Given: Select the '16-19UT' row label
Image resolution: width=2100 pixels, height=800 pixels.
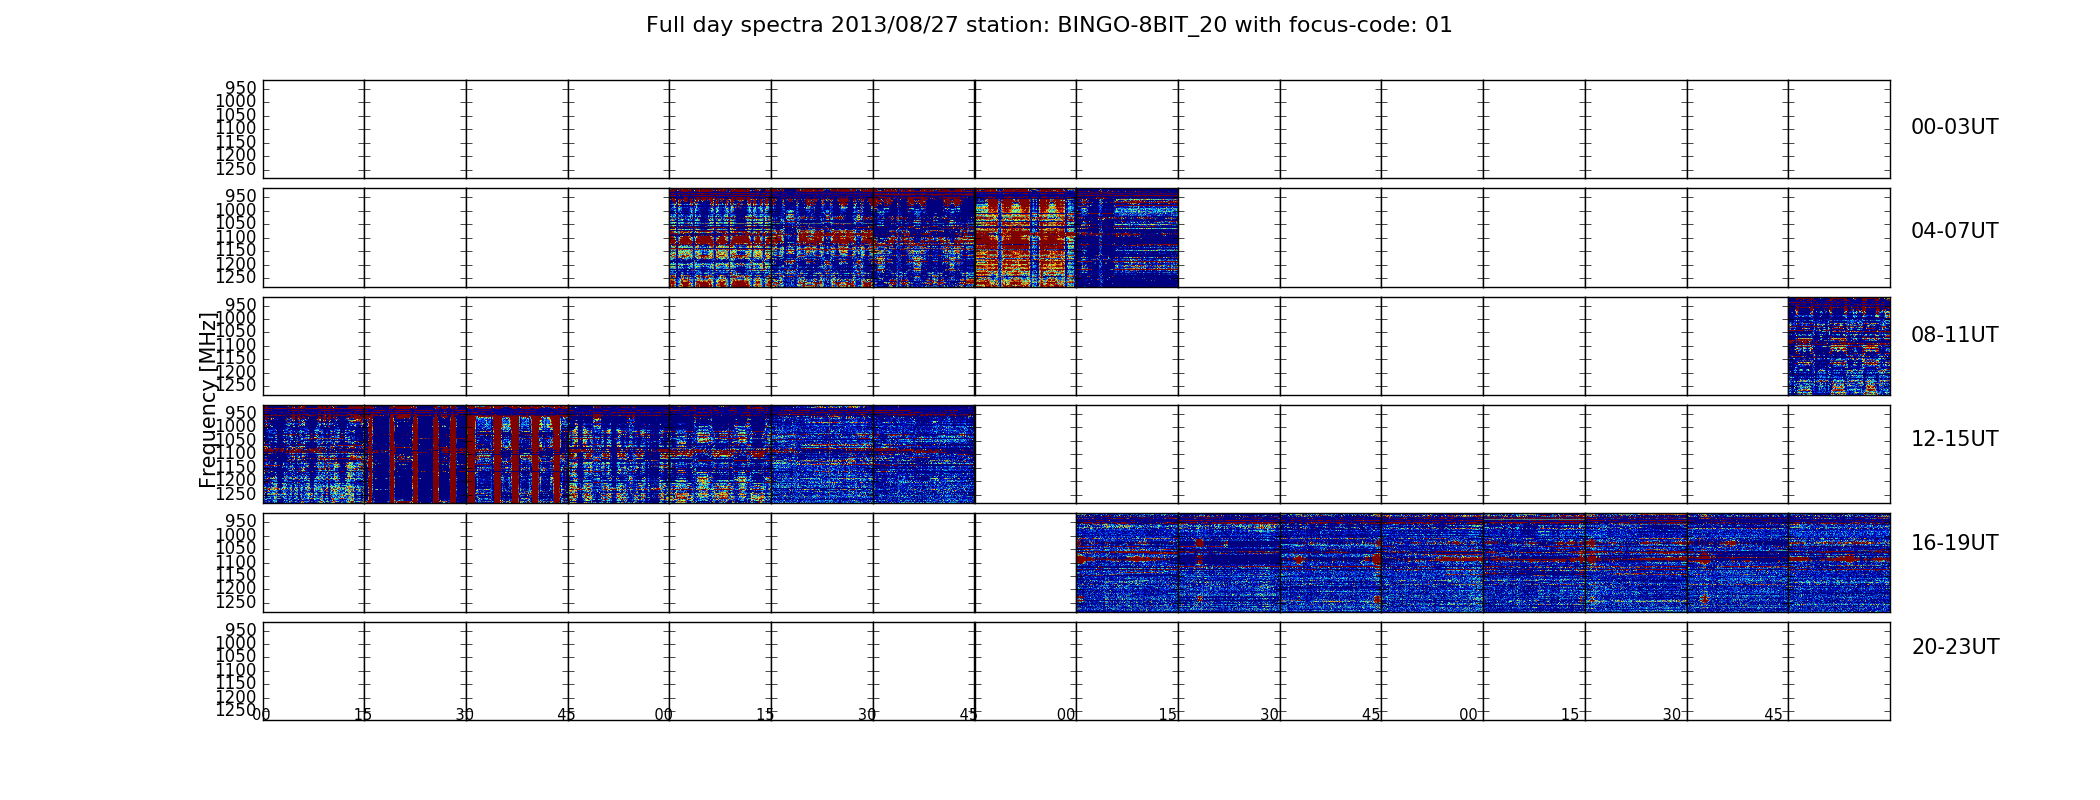Looking at the screenshot, I should [1954, 543].
